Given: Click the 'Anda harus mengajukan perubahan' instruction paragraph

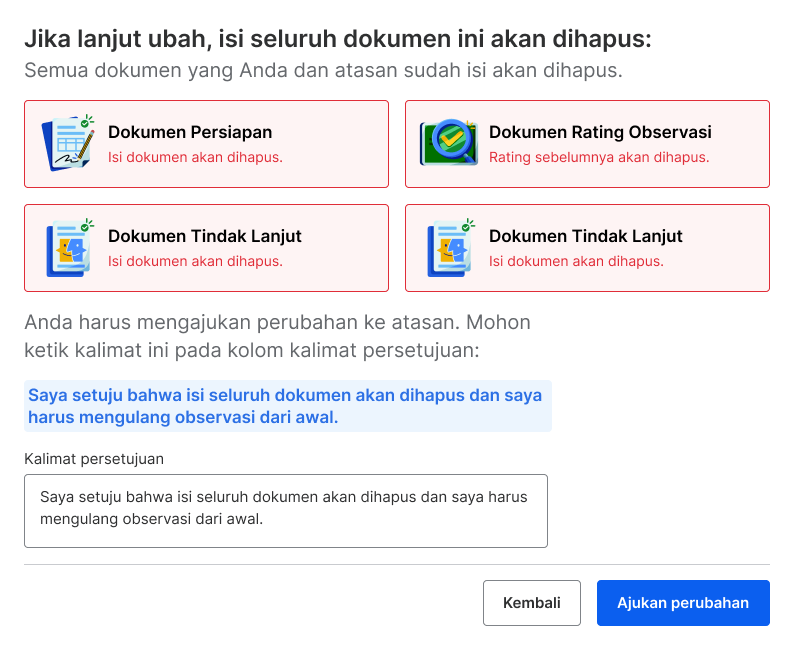Looking at the screenshot, I should tap(277, 336).
